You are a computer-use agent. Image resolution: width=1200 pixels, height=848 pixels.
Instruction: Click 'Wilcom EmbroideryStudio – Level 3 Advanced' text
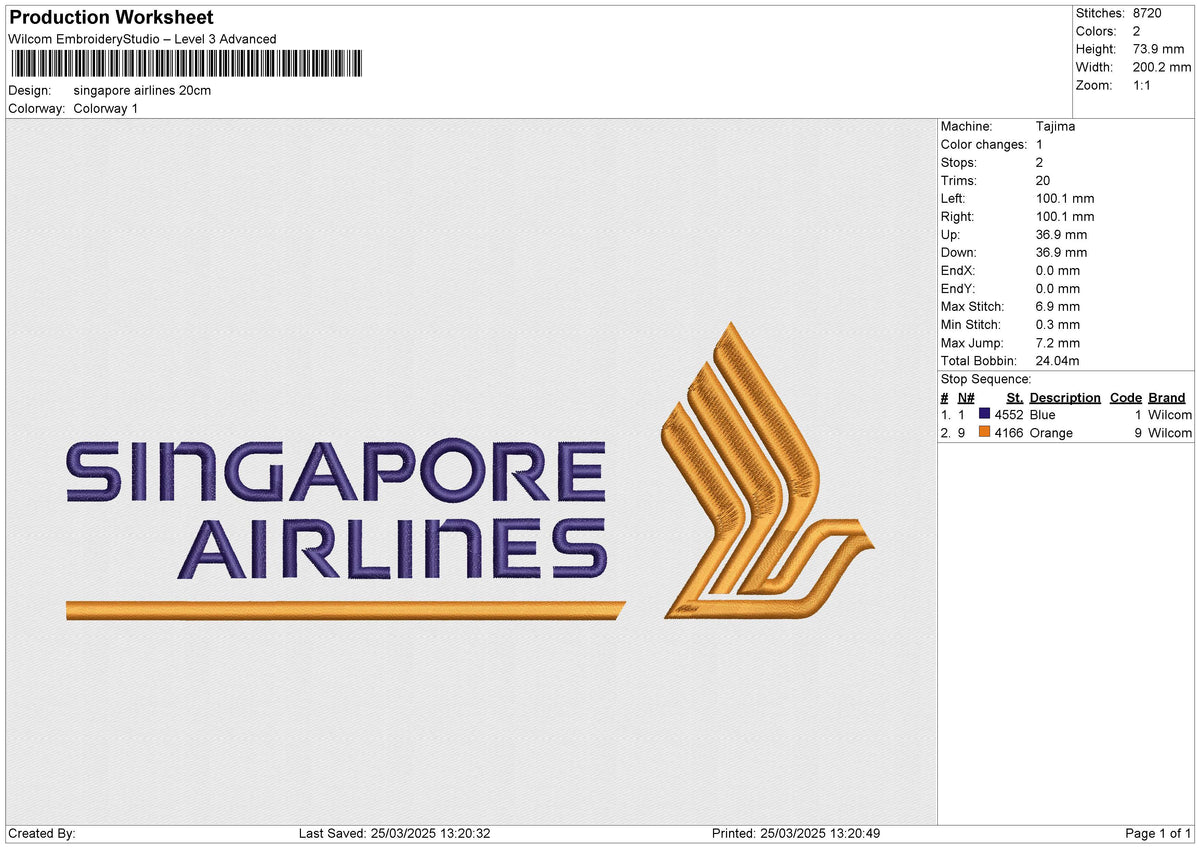click(x=142, y=39)
